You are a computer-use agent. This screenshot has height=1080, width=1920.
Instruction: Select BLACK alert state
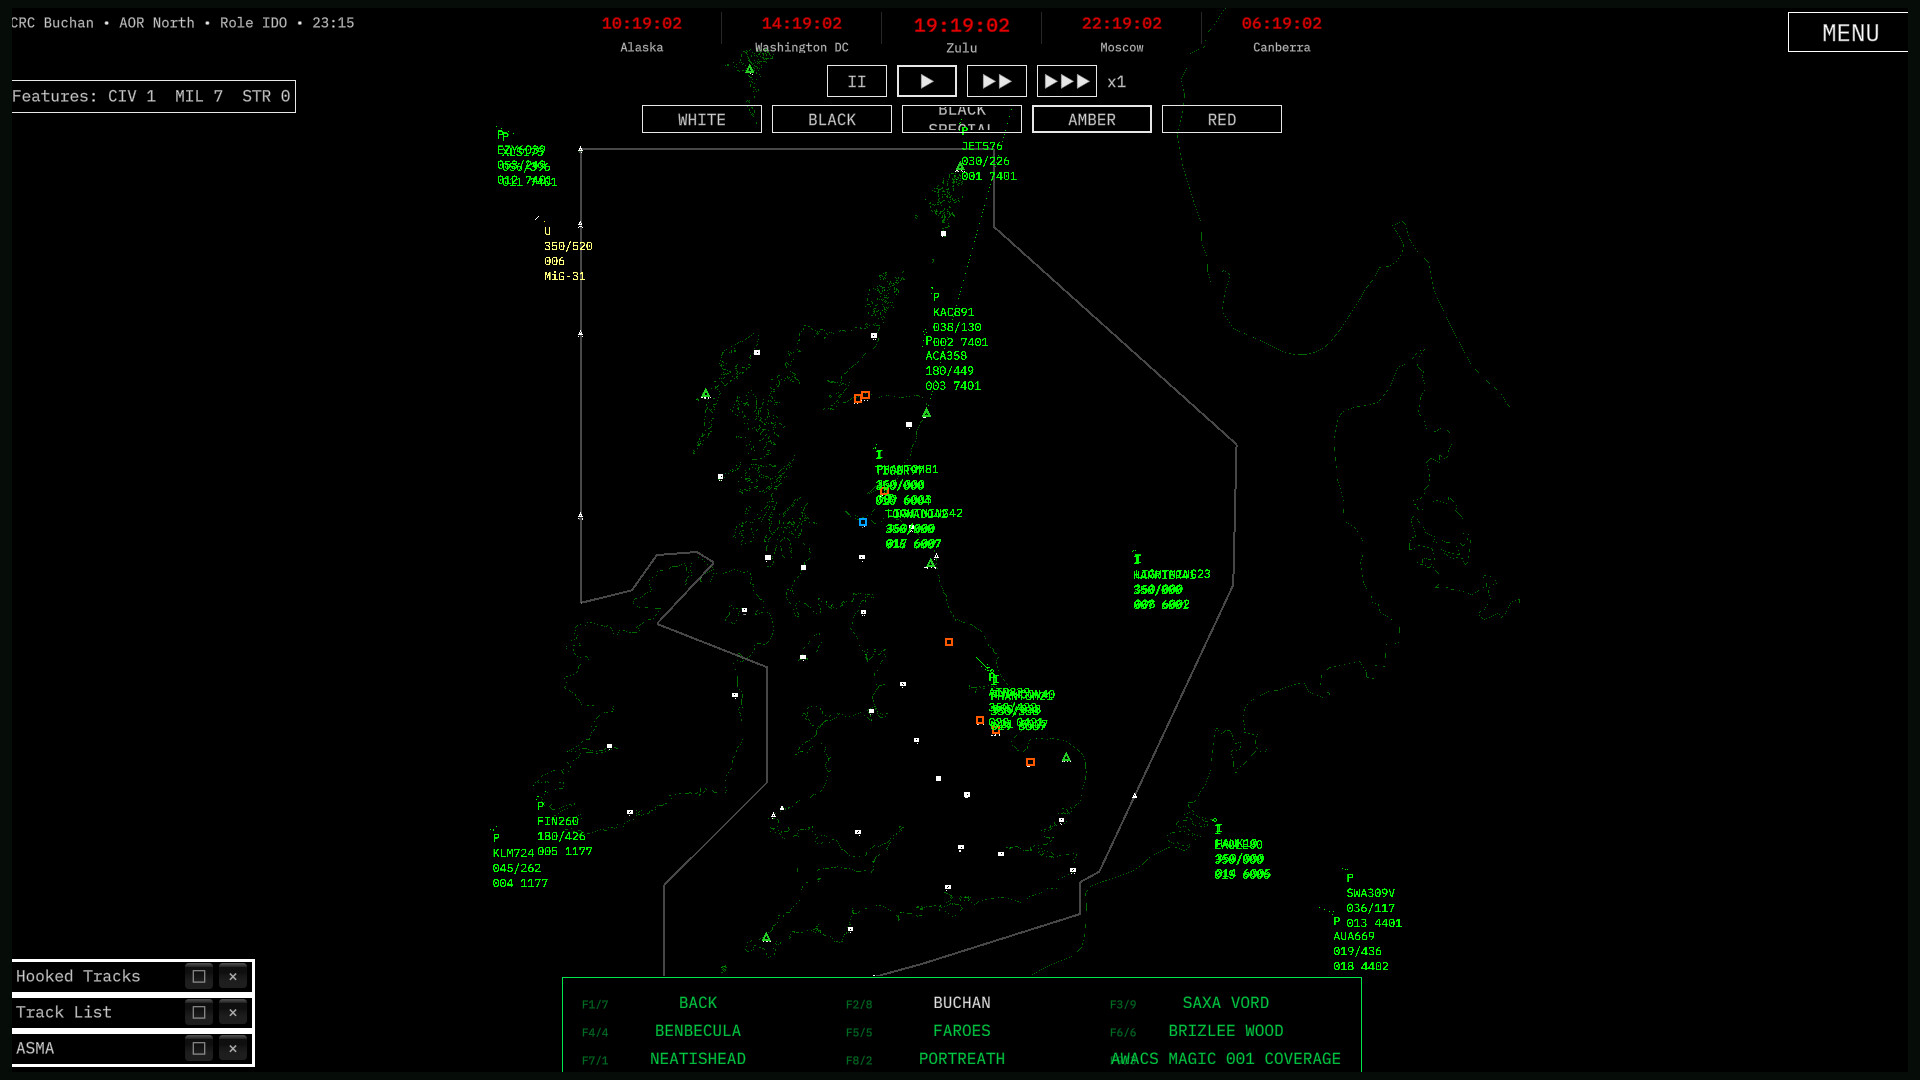831,119
